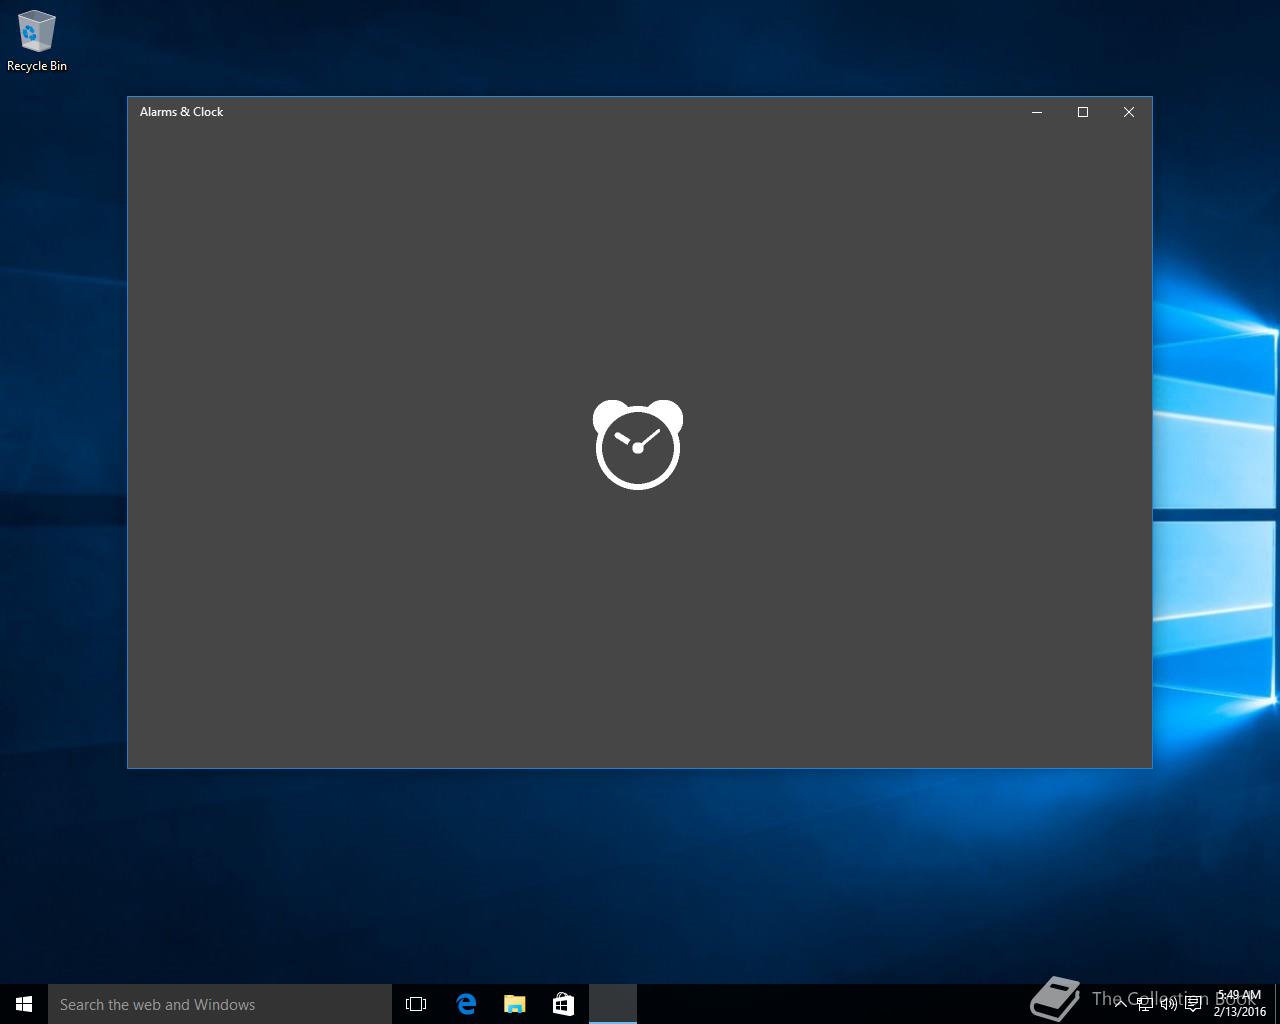Select the Recycle Bin desktop icon
Viewport: 1280px width, 1024px height.
tap(37, 42)
